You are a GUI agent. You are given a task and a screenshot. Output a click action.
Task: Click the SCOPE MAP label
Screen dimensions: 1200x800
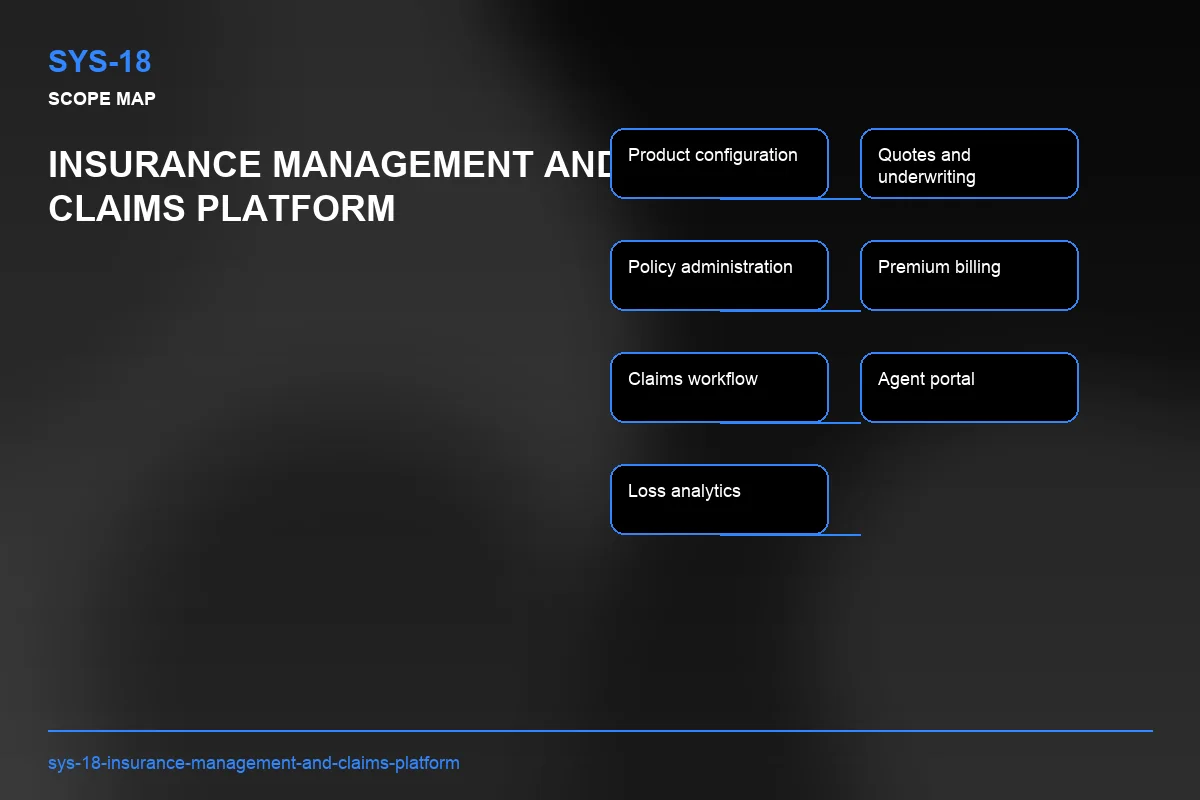point(101,99)
